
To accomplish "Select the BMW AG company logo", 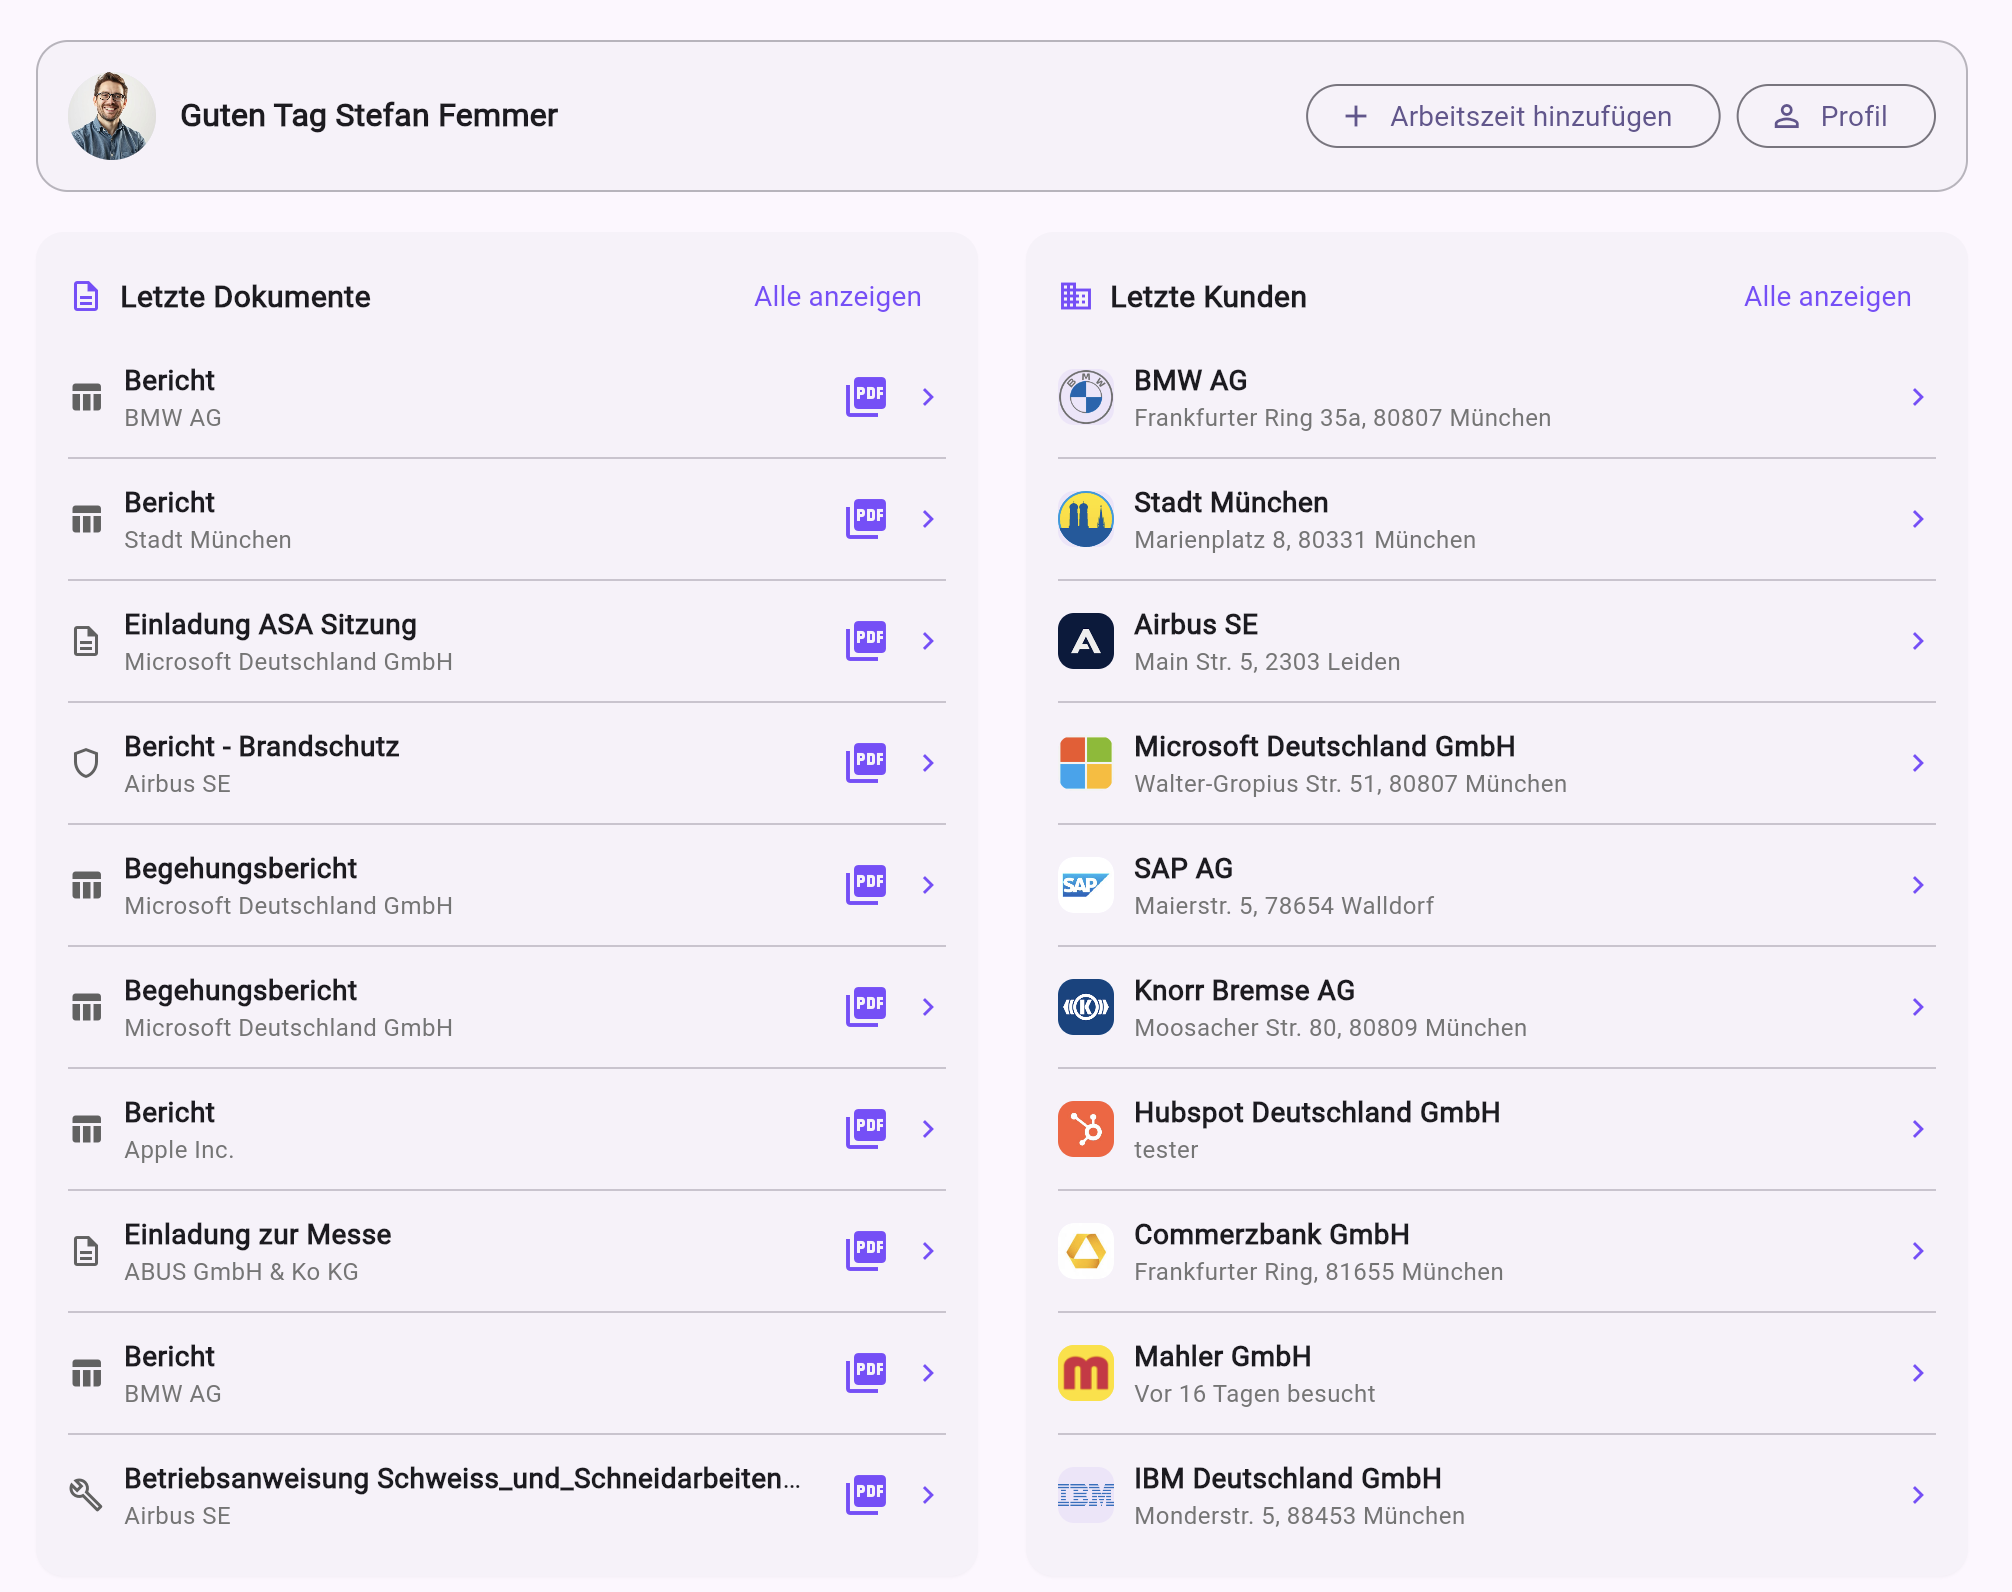I will coord(1085,397).
